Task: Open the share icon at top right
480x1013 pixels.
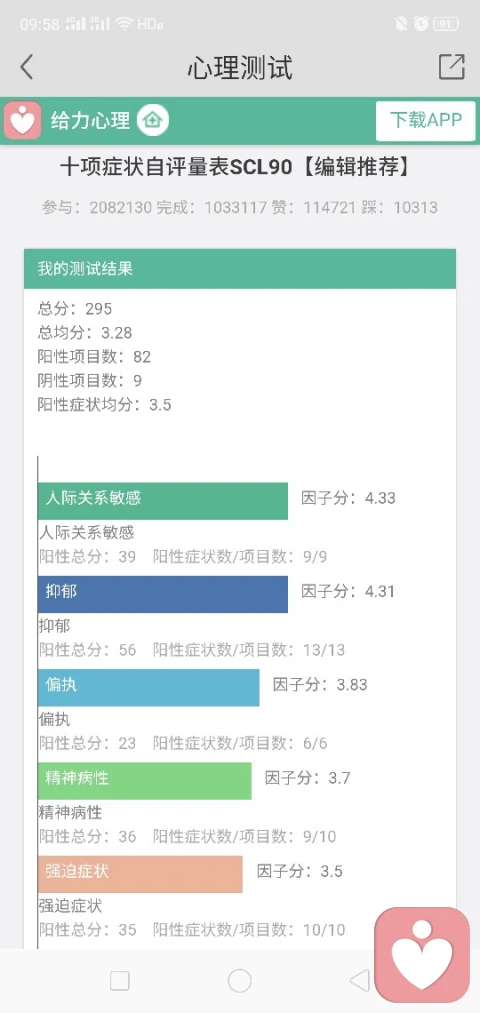Action: [x=452, y=67]
